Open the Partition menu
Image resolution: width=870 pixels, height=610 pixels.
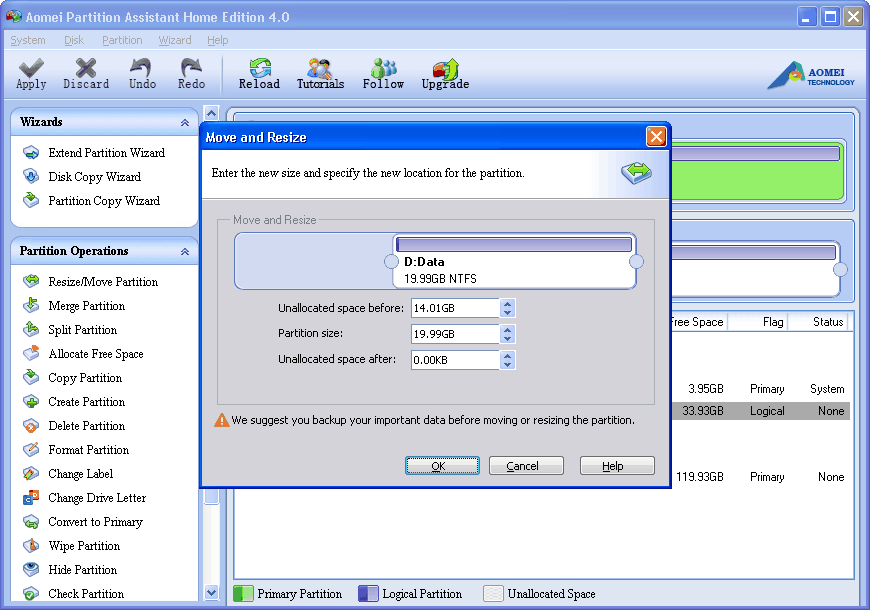tap(122, 40)
